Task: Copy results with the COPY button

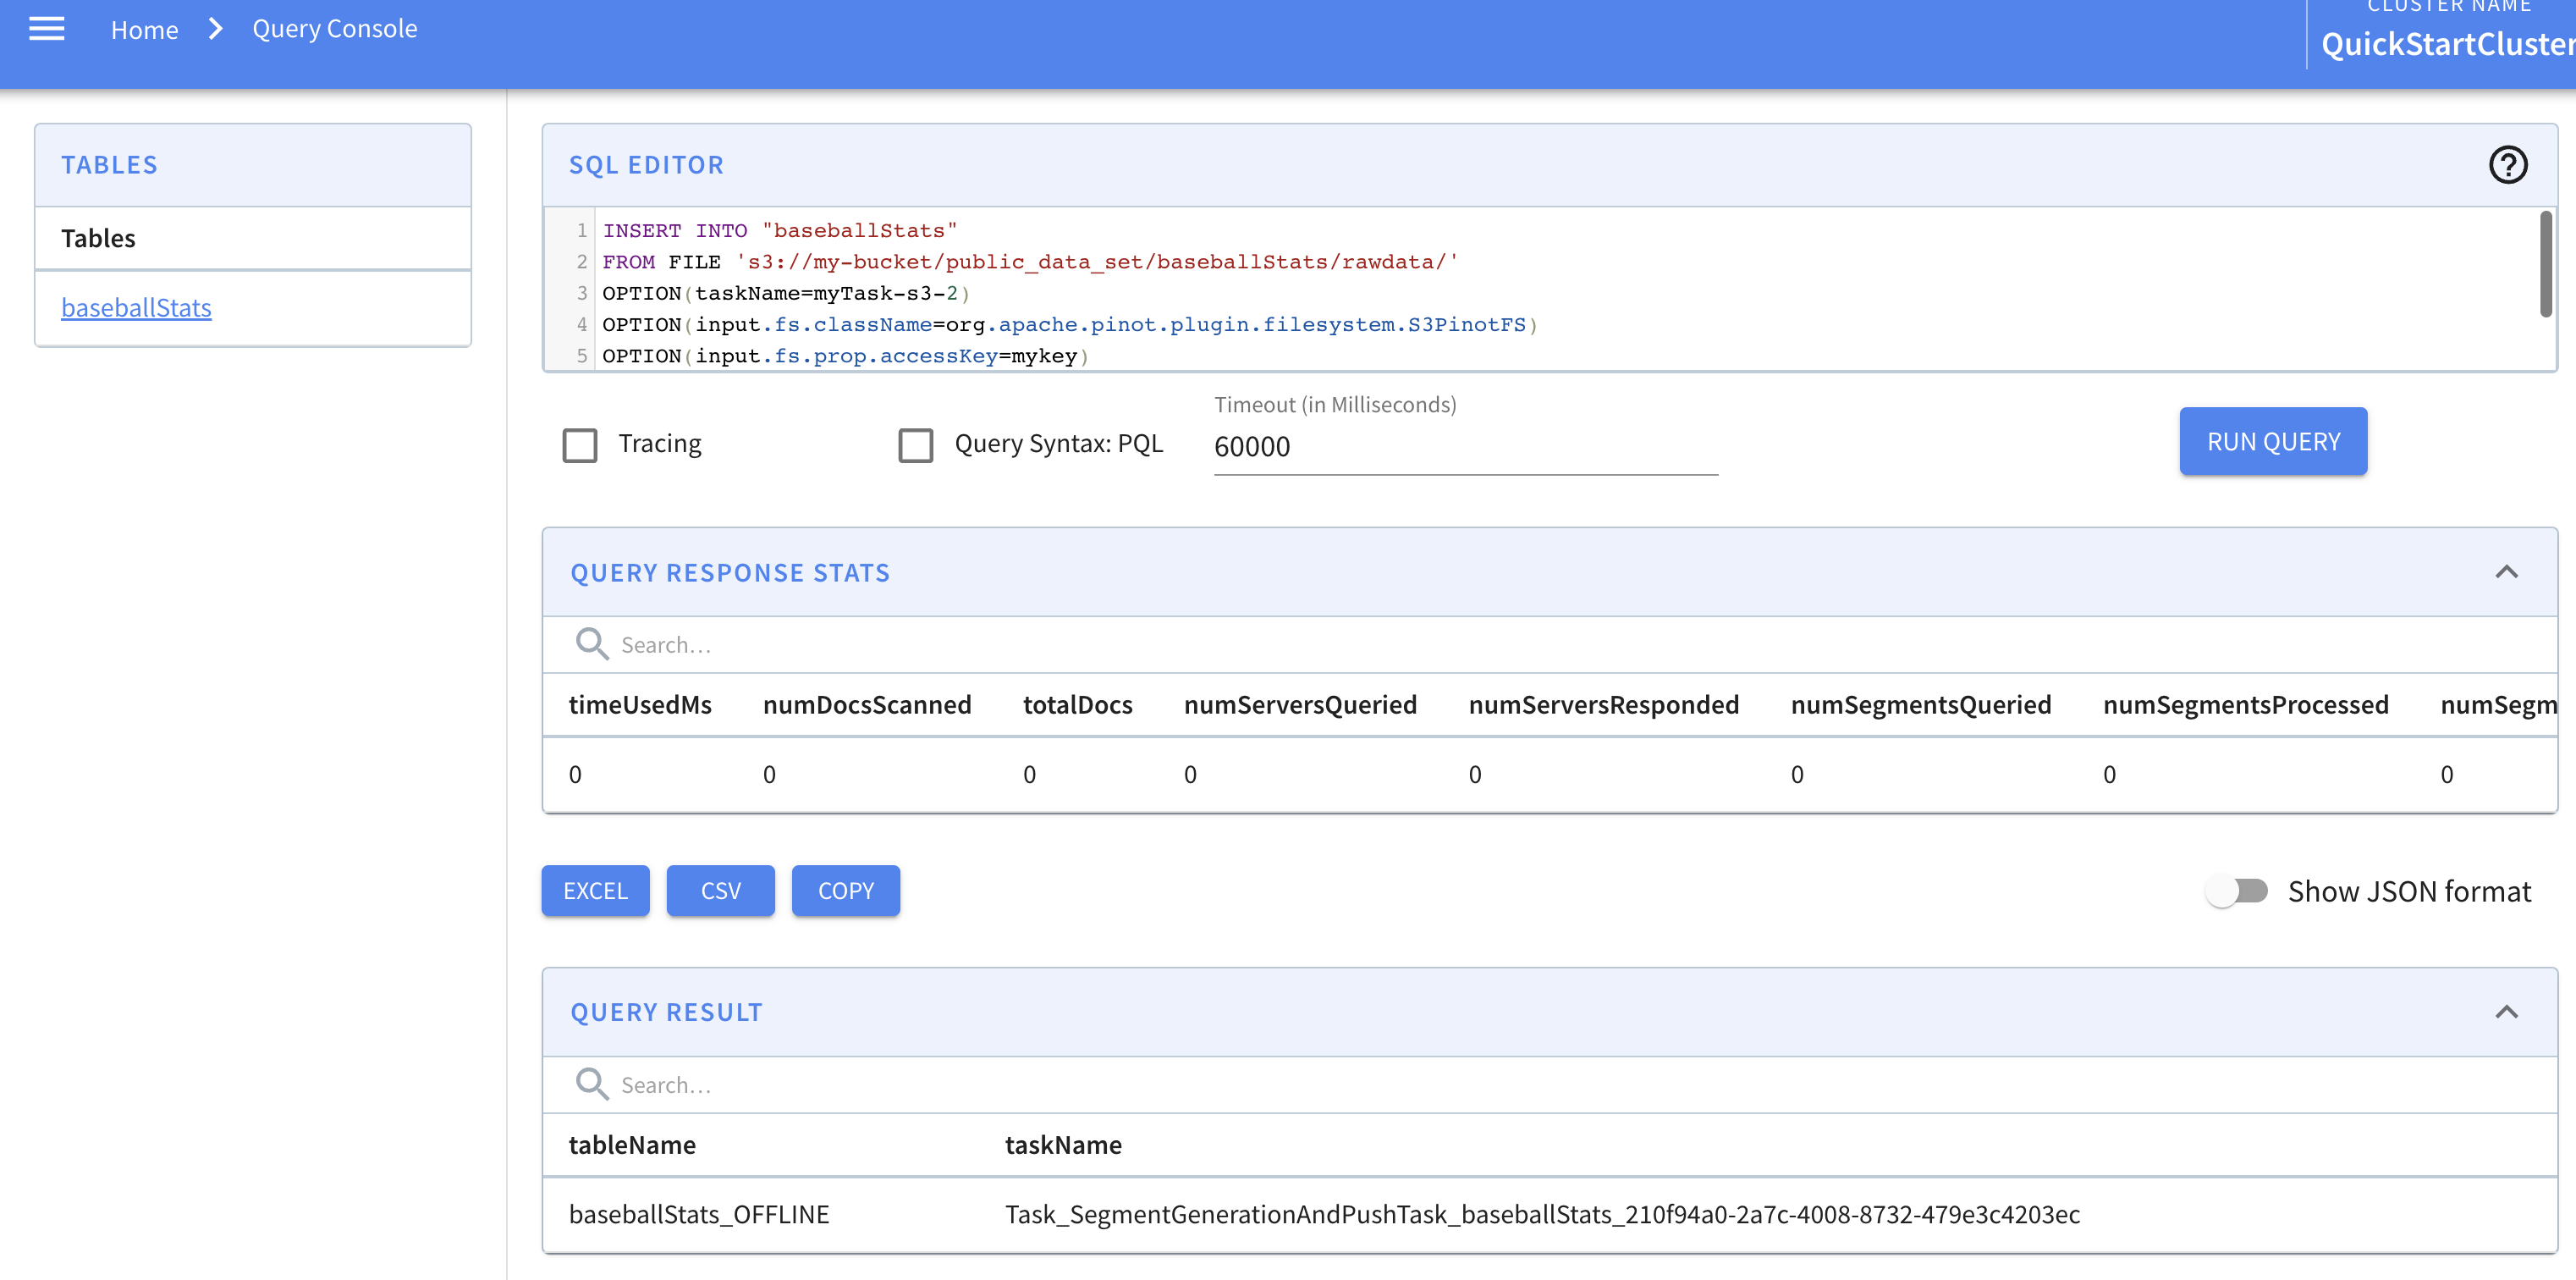Action: [845, 891]
